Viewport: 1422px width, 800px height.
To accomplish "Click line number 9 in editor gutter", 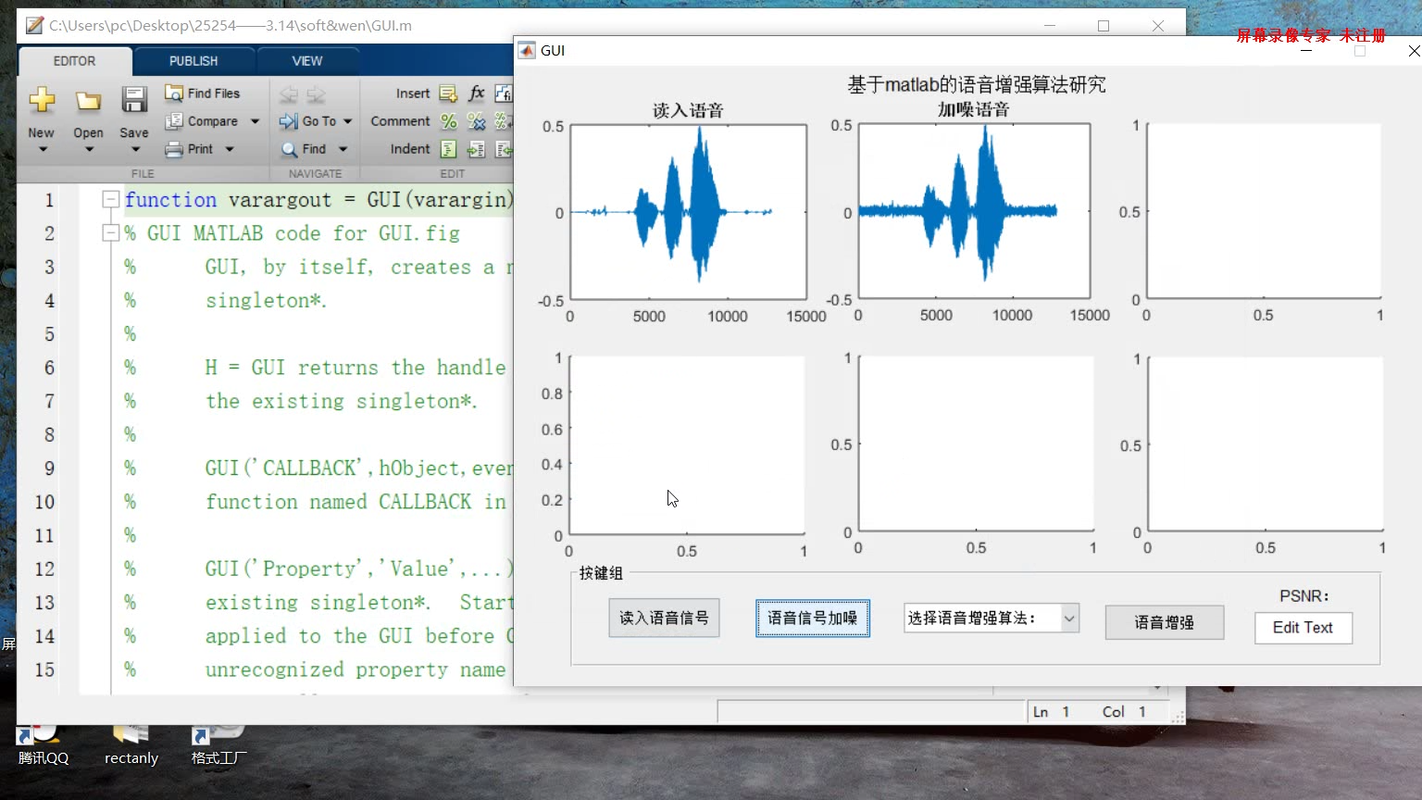I will 49,468.
